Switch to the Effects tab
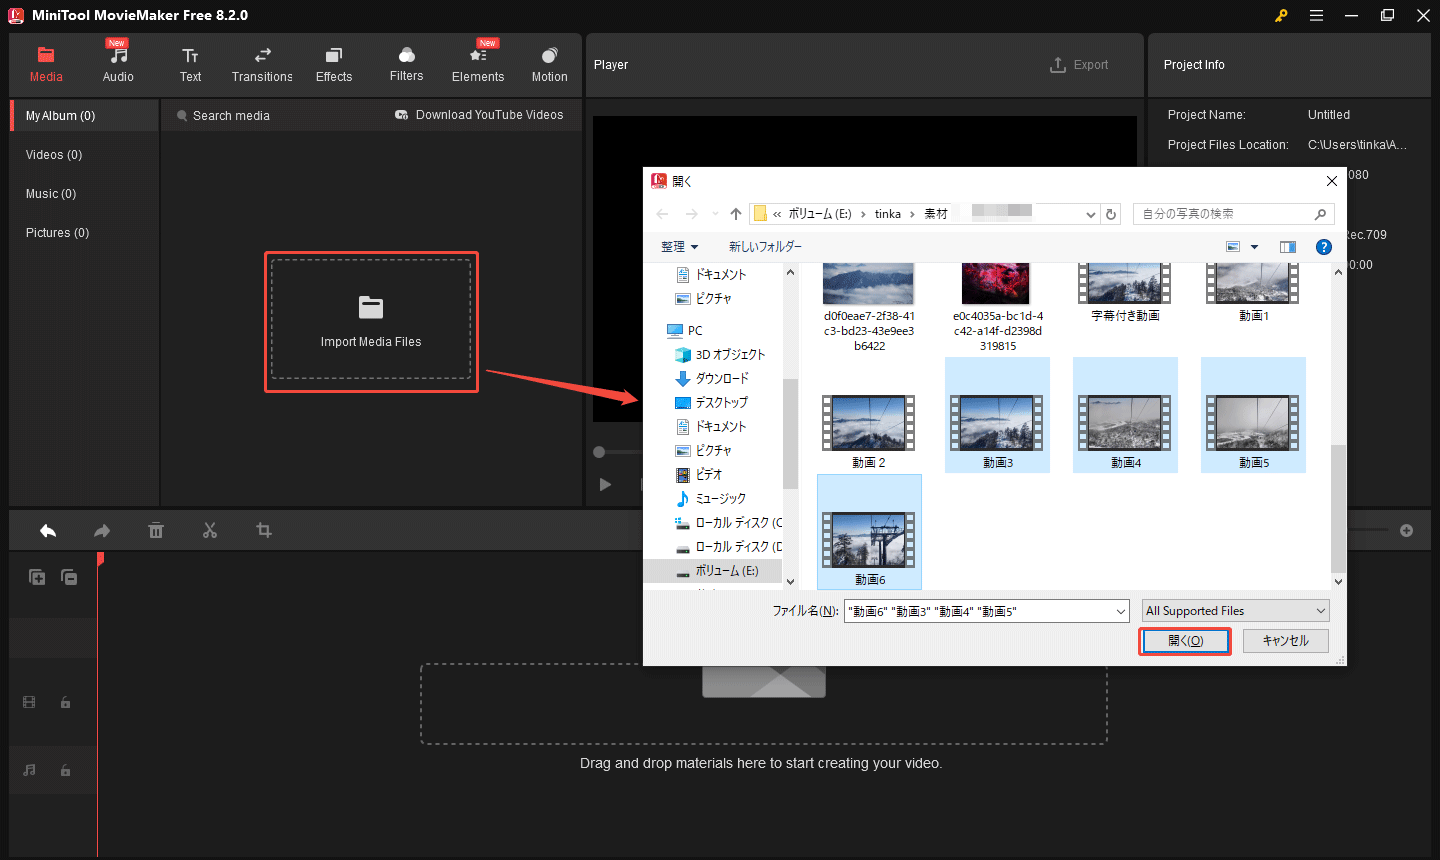This screenshot has height=860, width=1440. [x=334, y=65]
